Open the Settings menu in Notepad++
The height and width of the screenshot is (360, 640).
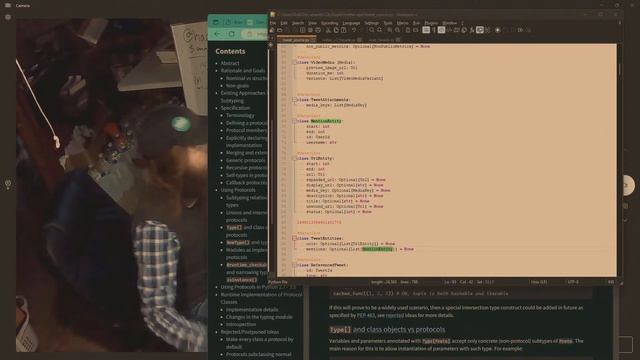371,23
